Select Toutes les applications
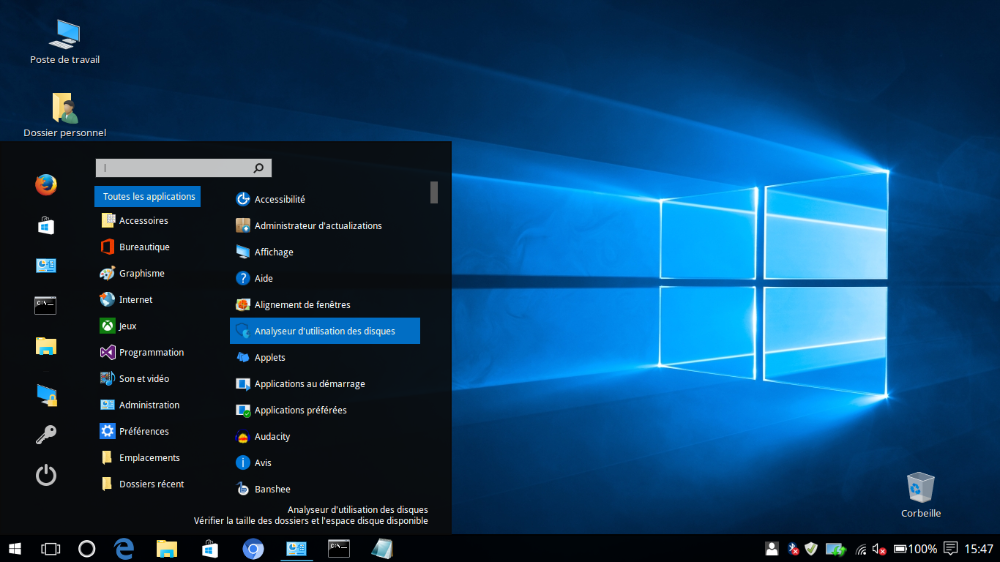This screenshot has height=562, width=1000. pos(148,197)
